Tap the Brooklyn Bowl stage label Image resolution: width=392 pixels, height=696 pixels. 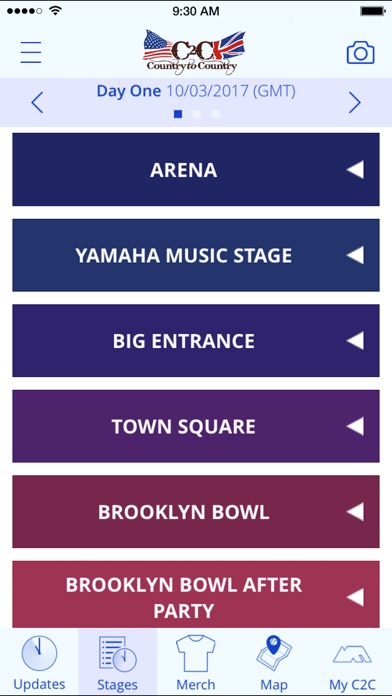[184, 512]
